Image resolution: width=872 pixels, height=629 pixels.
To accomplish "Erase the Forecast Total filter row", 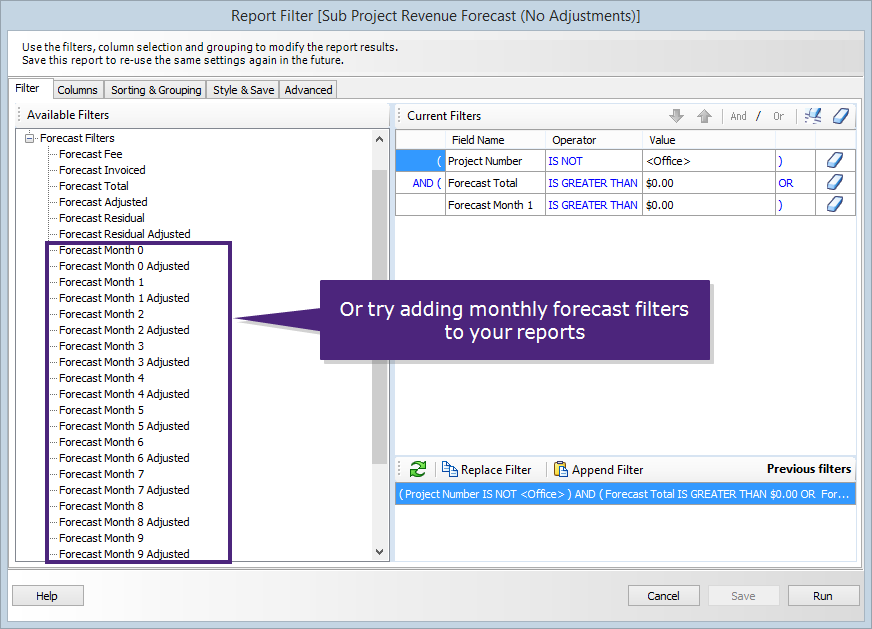I will coord(836,183).
